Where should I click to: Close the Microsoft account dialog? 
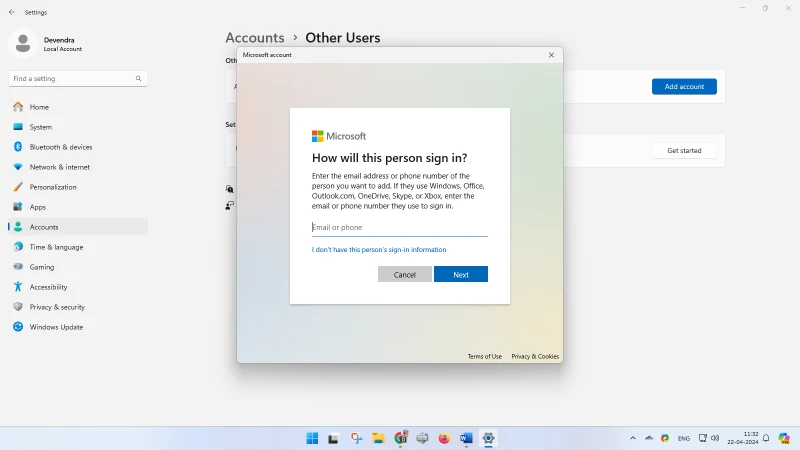coord(551,55)
